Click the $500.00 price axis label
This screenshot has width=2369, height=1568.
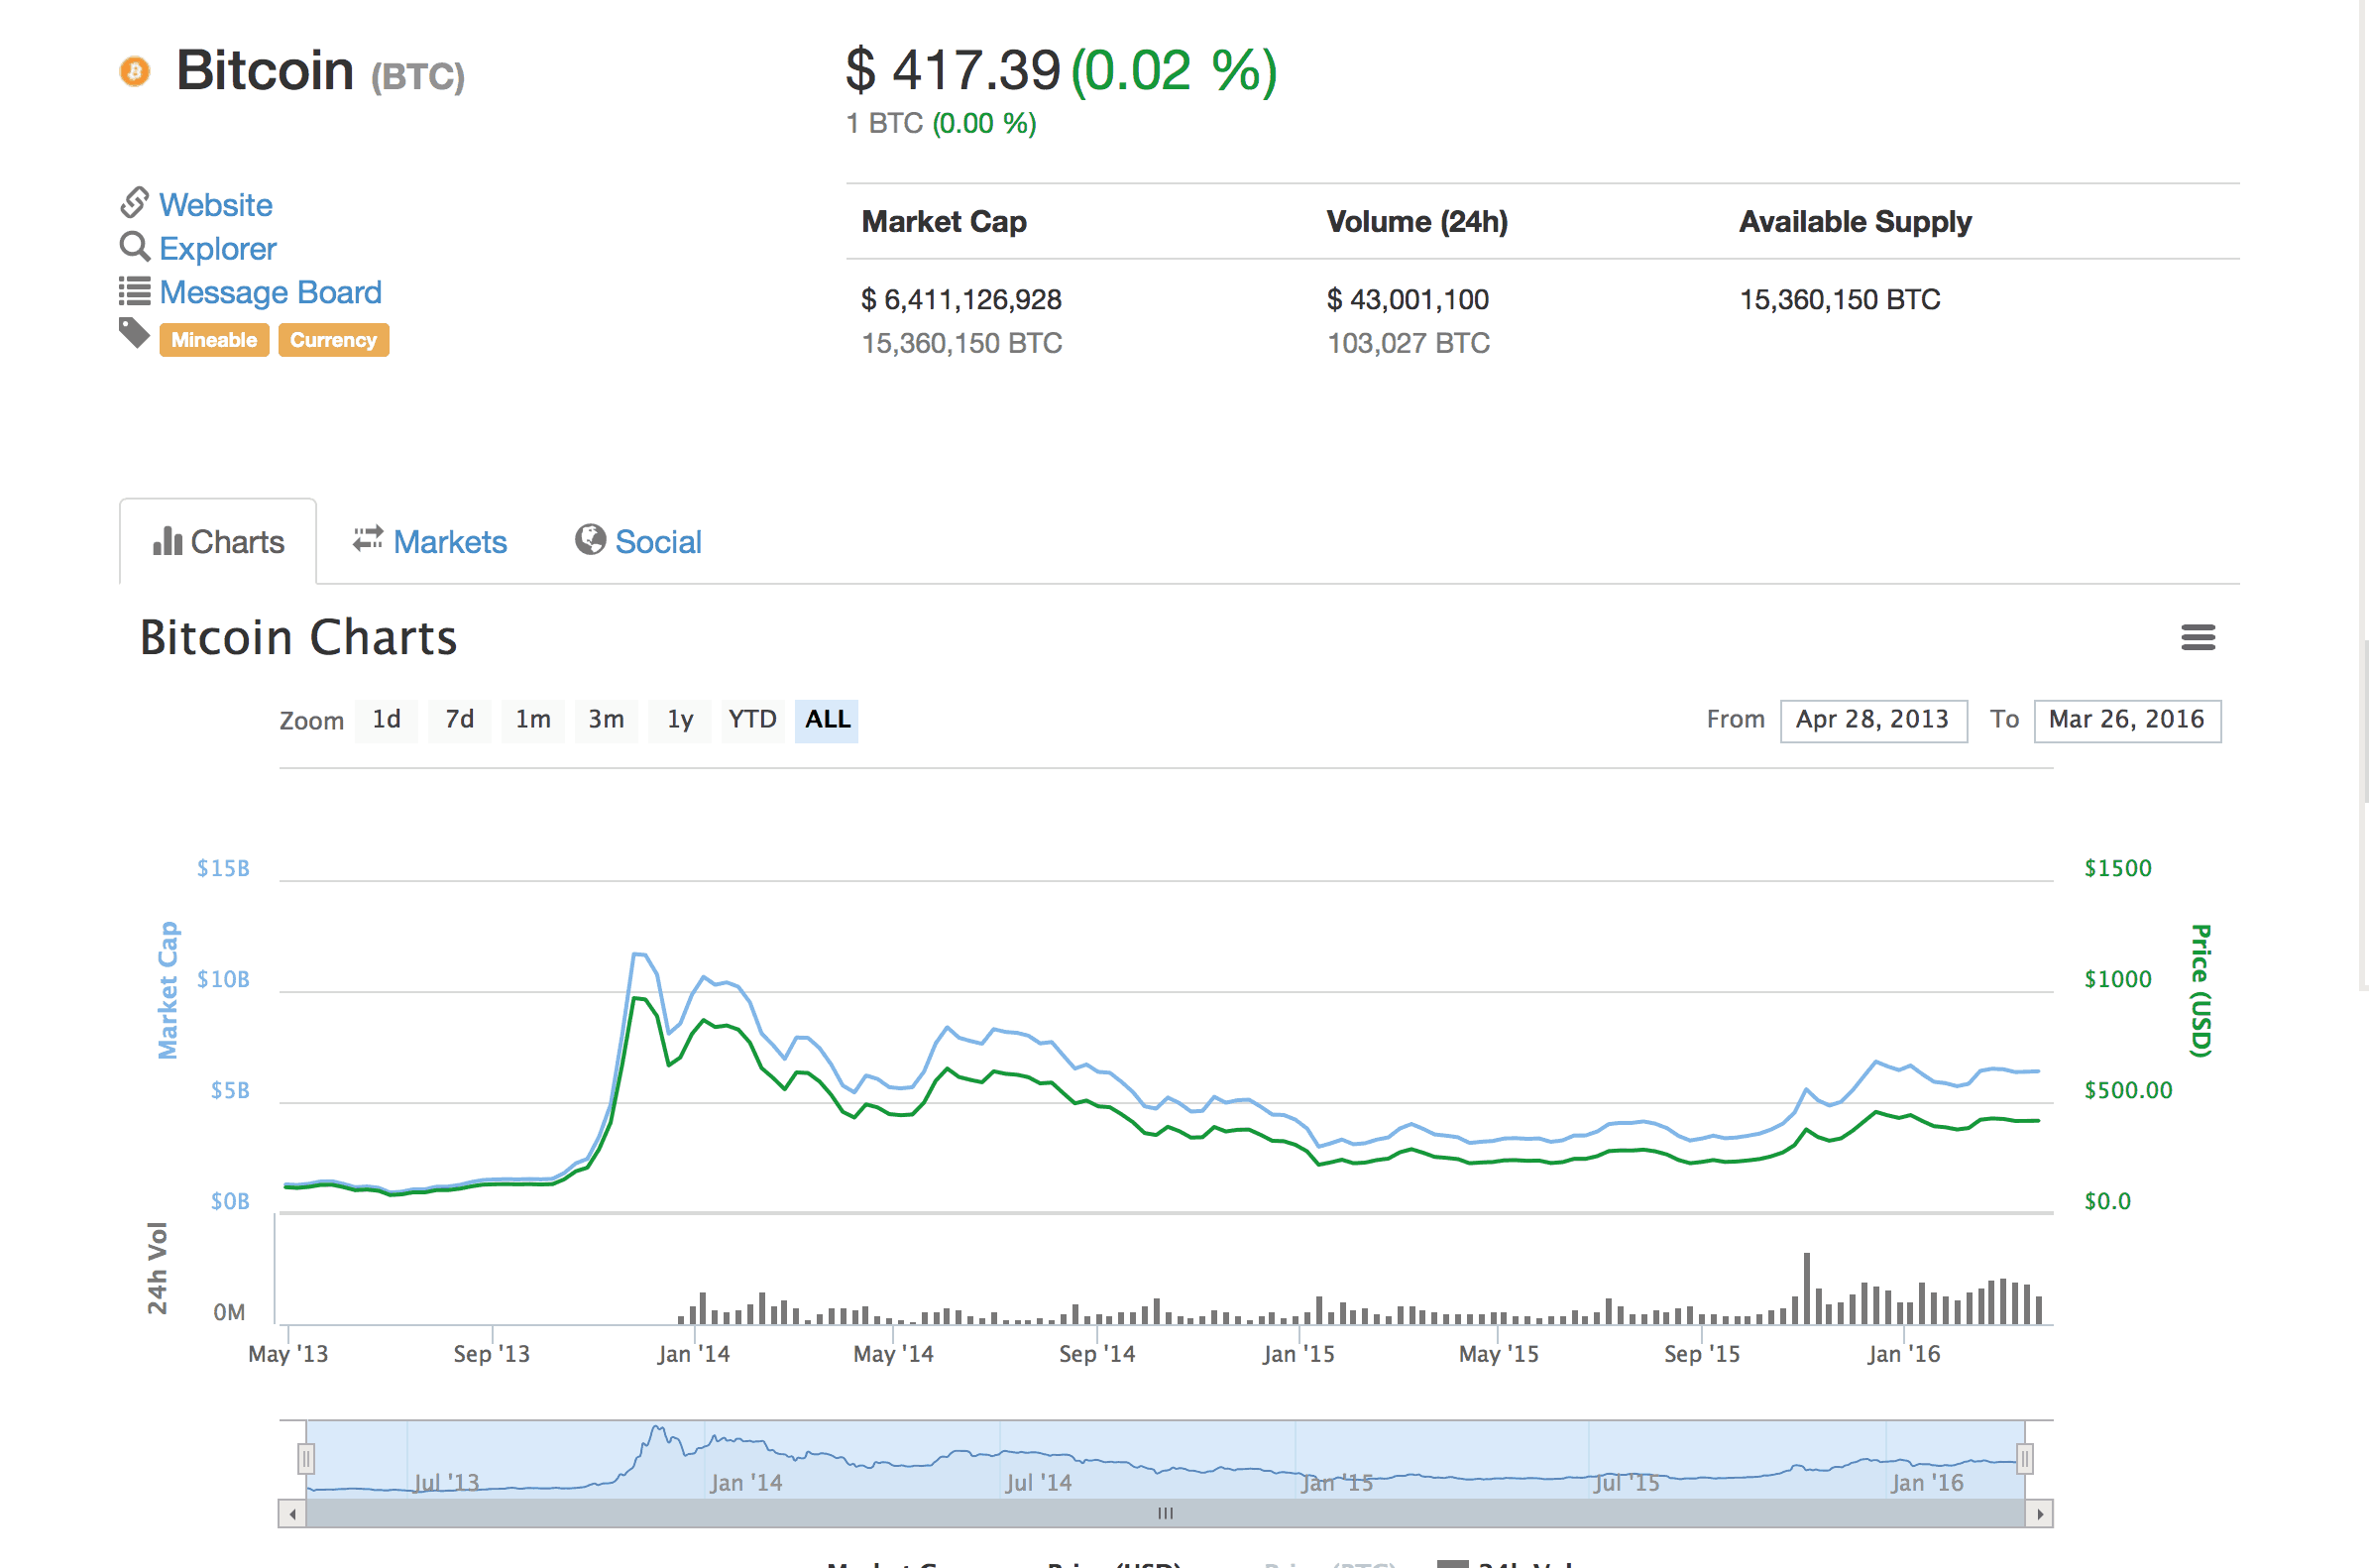(2128, 1090)
